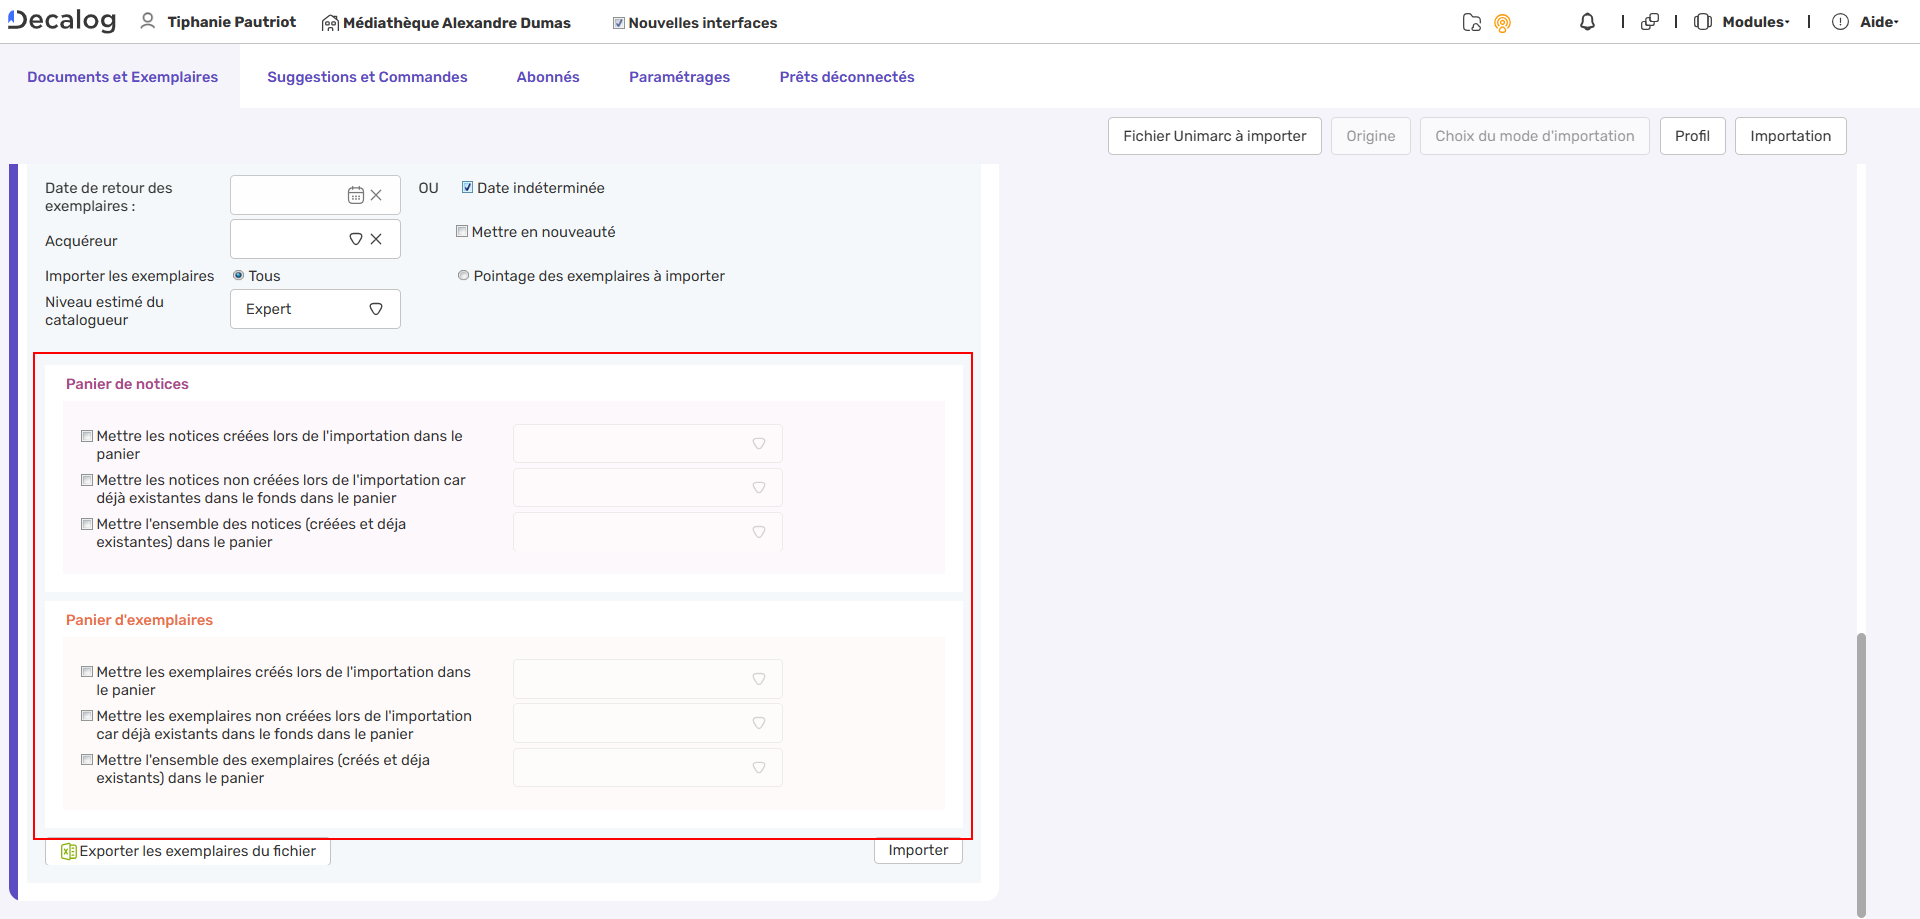Open the Suggestions et Commandes tab
The width and height of the screenshot is (1920, 919).
(x=367, y=76)
